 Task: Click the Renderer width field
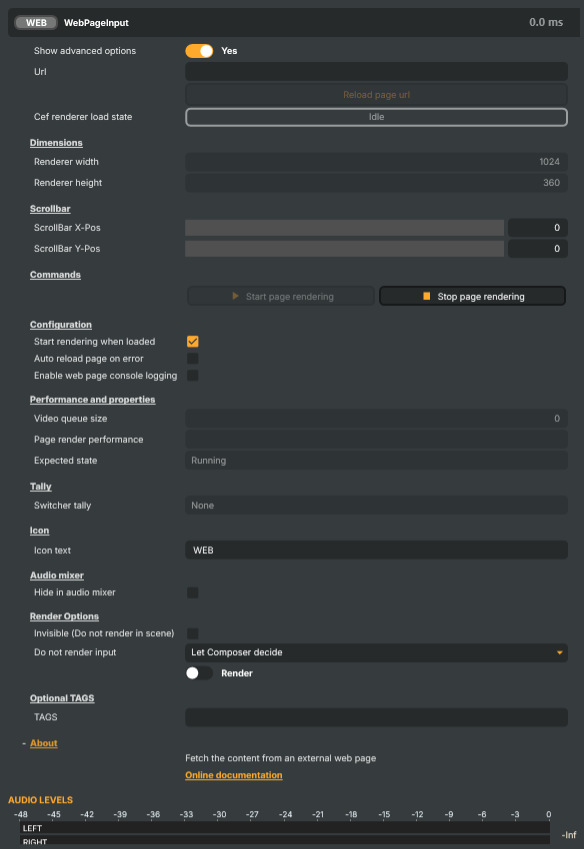pos(376,162)
